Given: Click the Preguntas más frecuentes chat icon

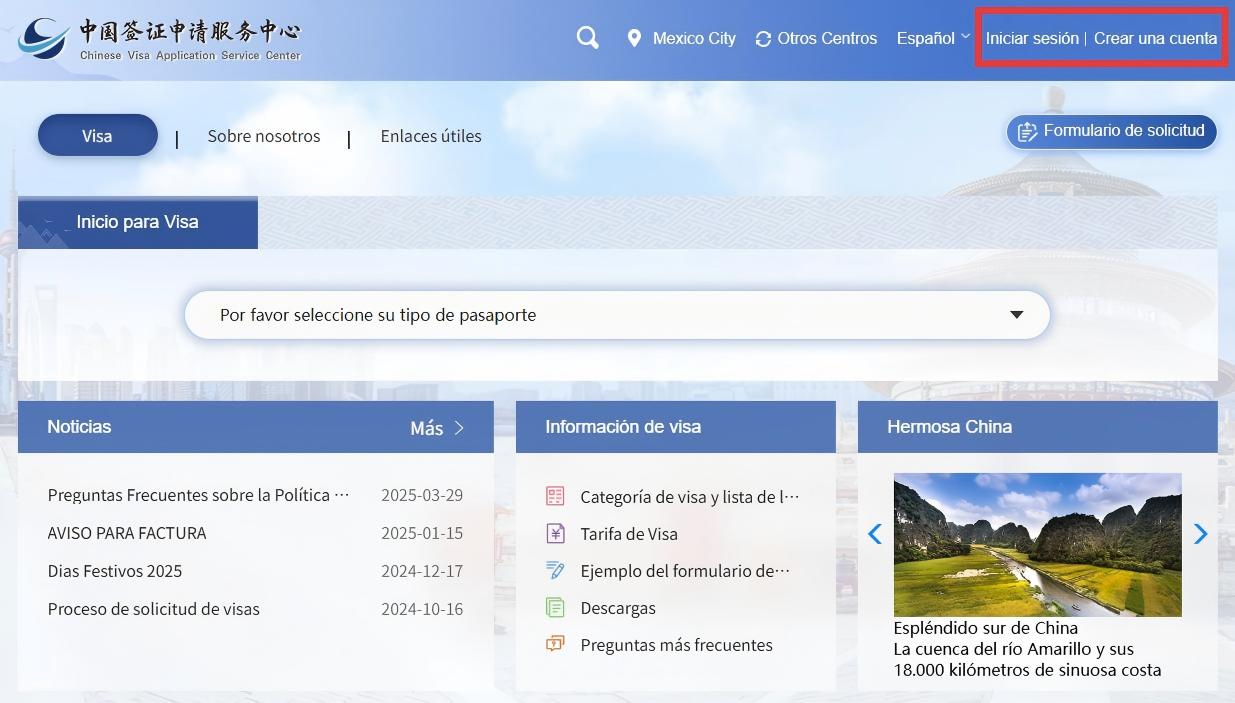Looking at the screenshot, I should pos(555,645).
